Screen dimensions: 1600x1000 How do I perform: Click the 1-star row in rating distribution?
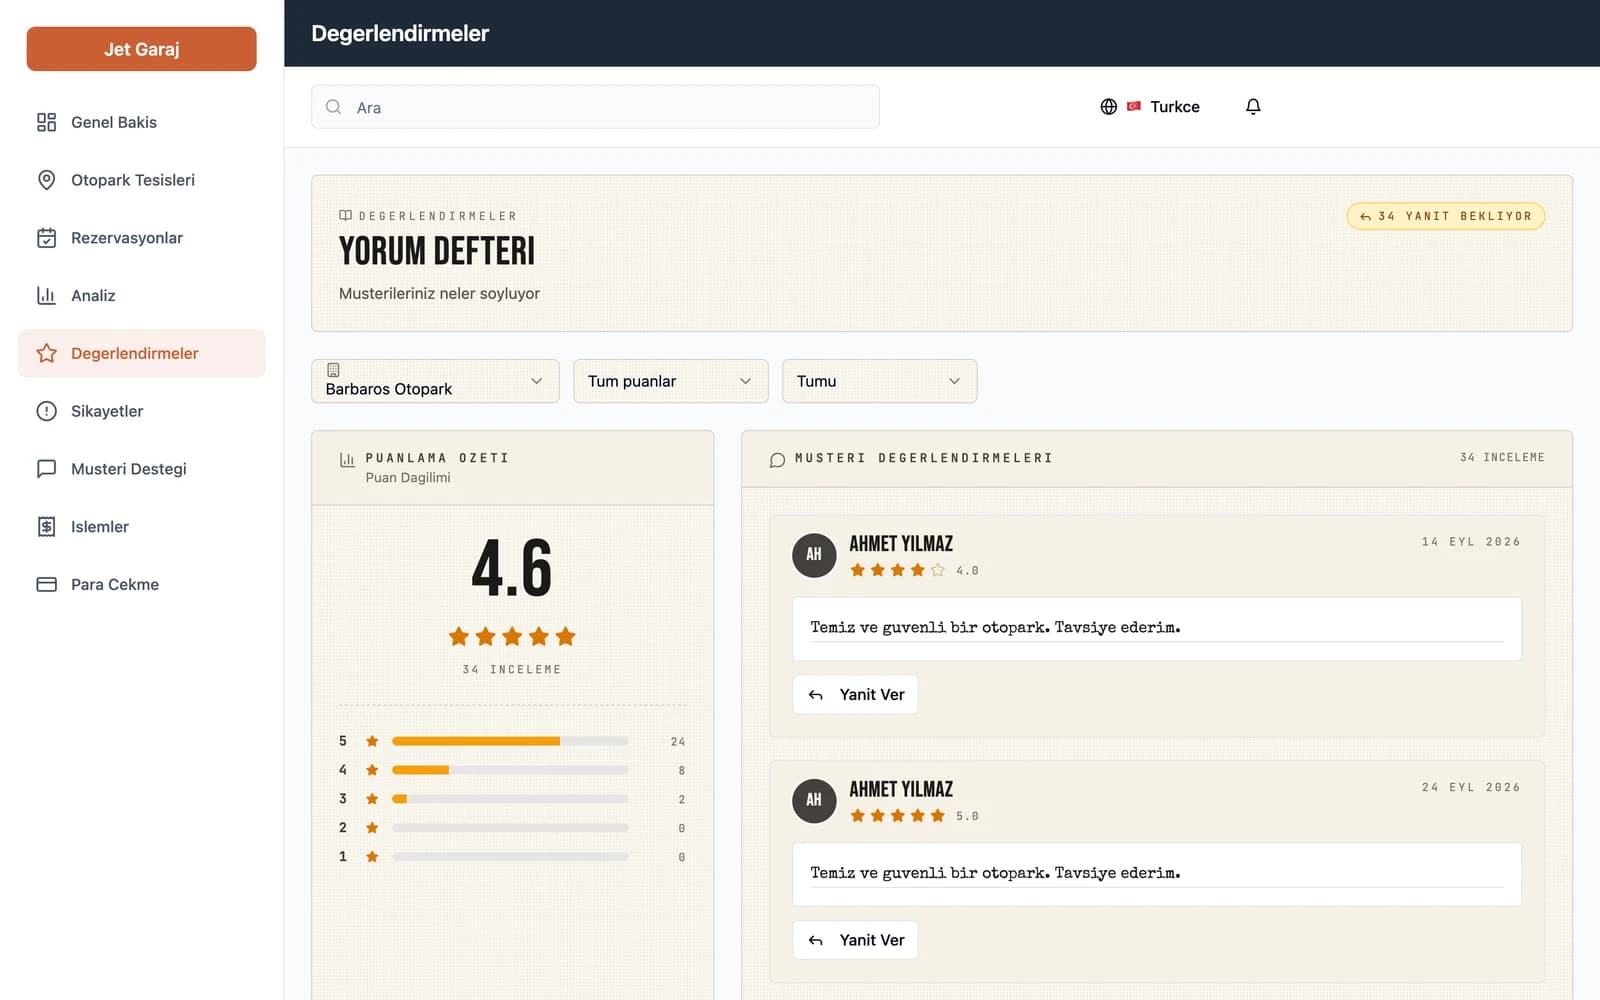512,857
